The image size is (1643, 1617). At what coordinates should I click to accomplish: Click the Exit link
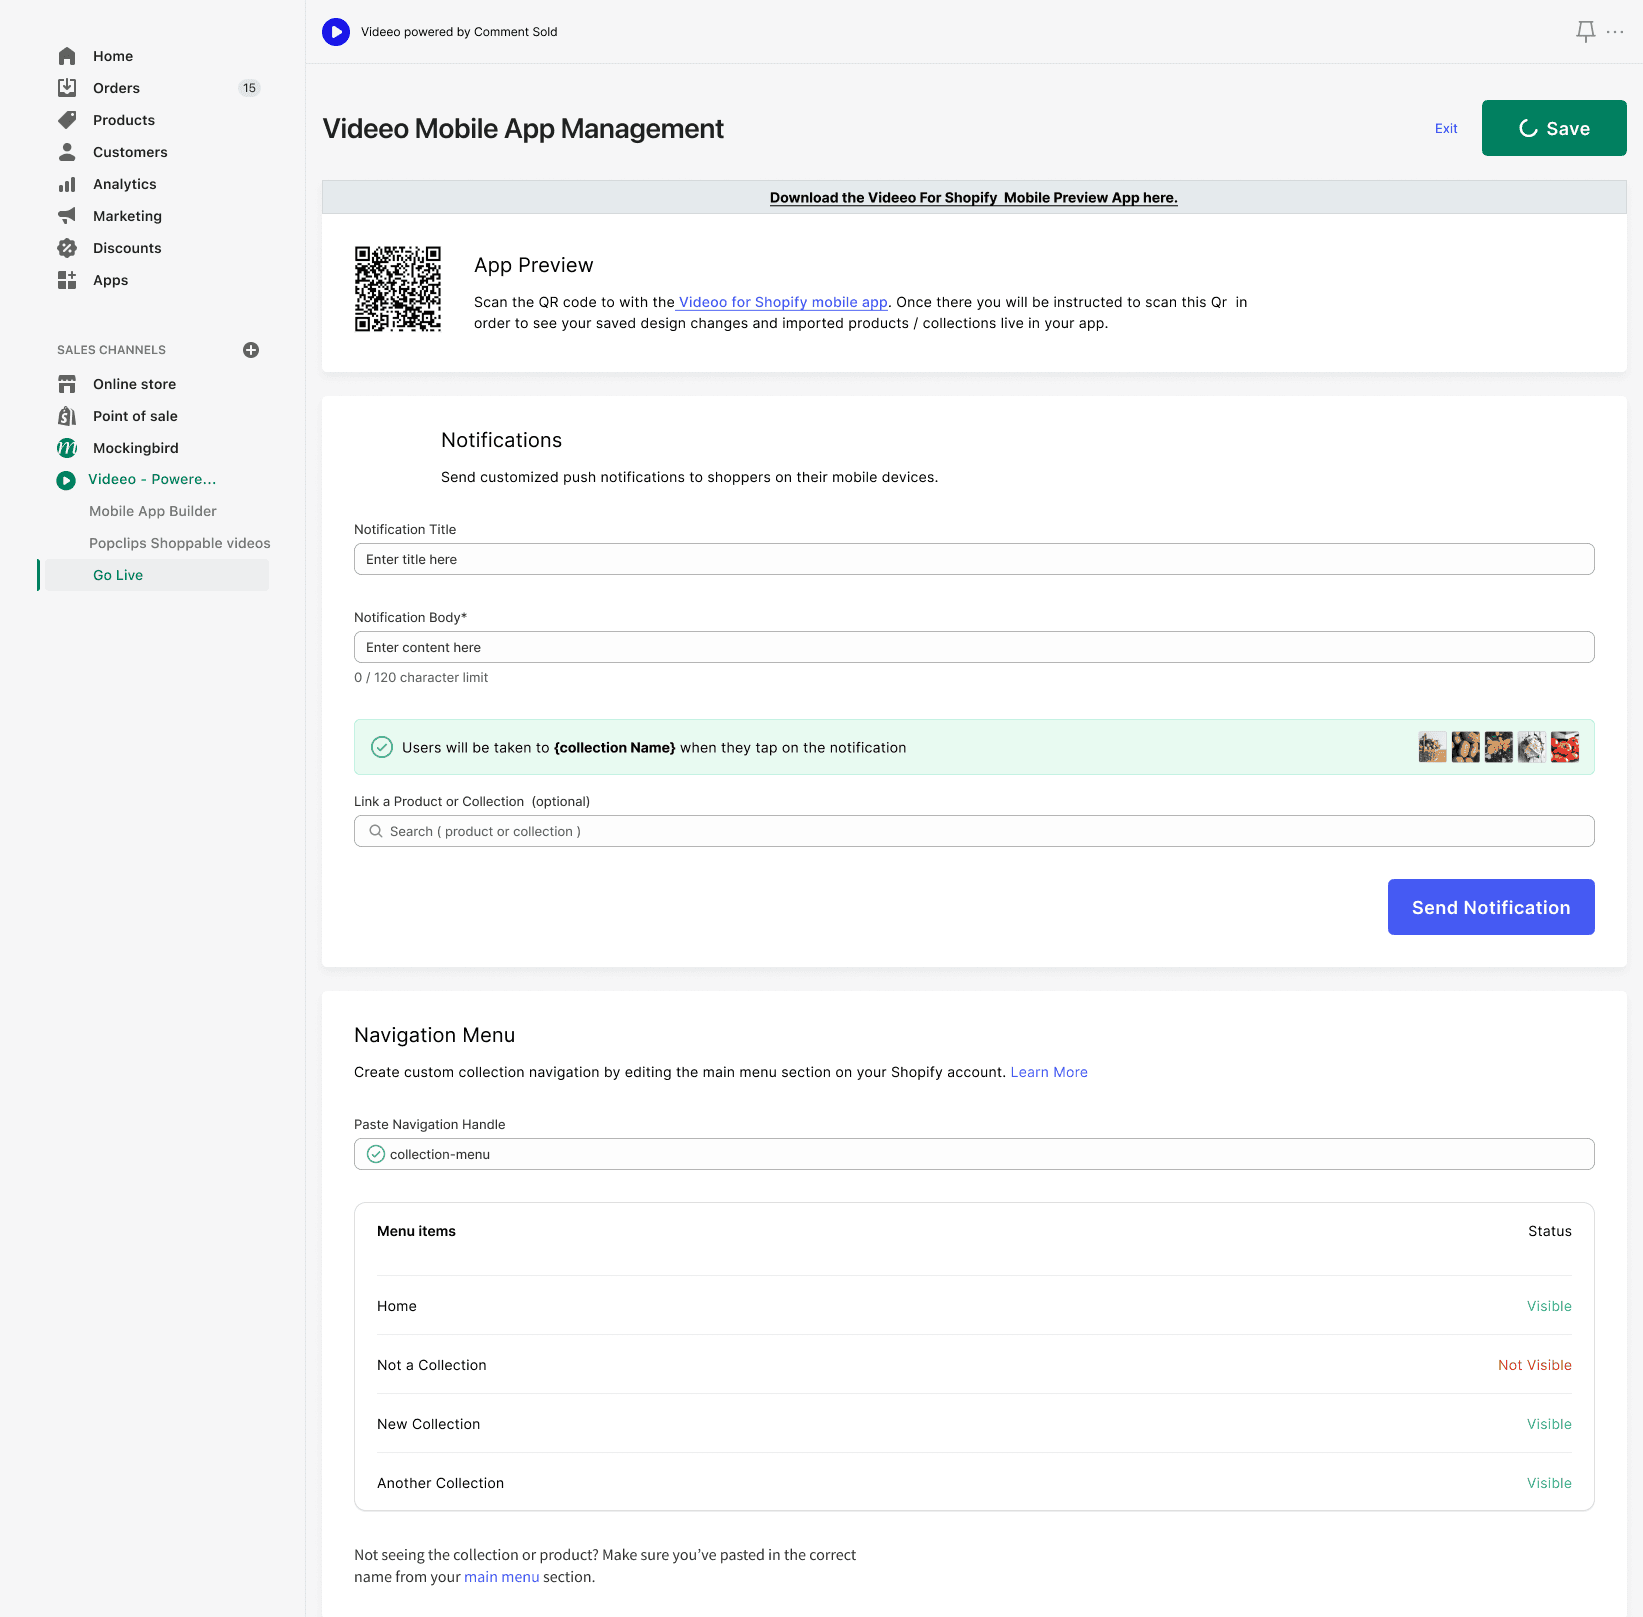point(1446,128)
